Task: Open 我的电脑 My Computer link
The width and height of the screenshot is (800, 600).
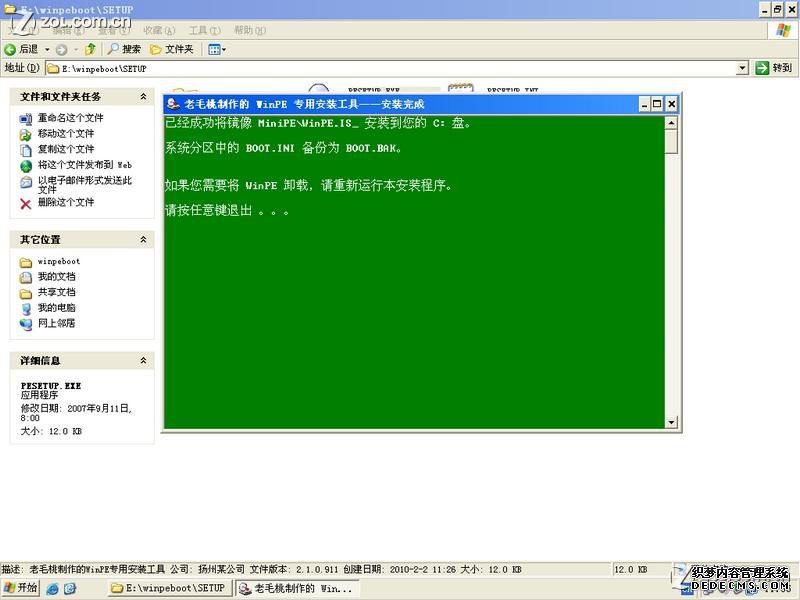Action: [57, 308]
